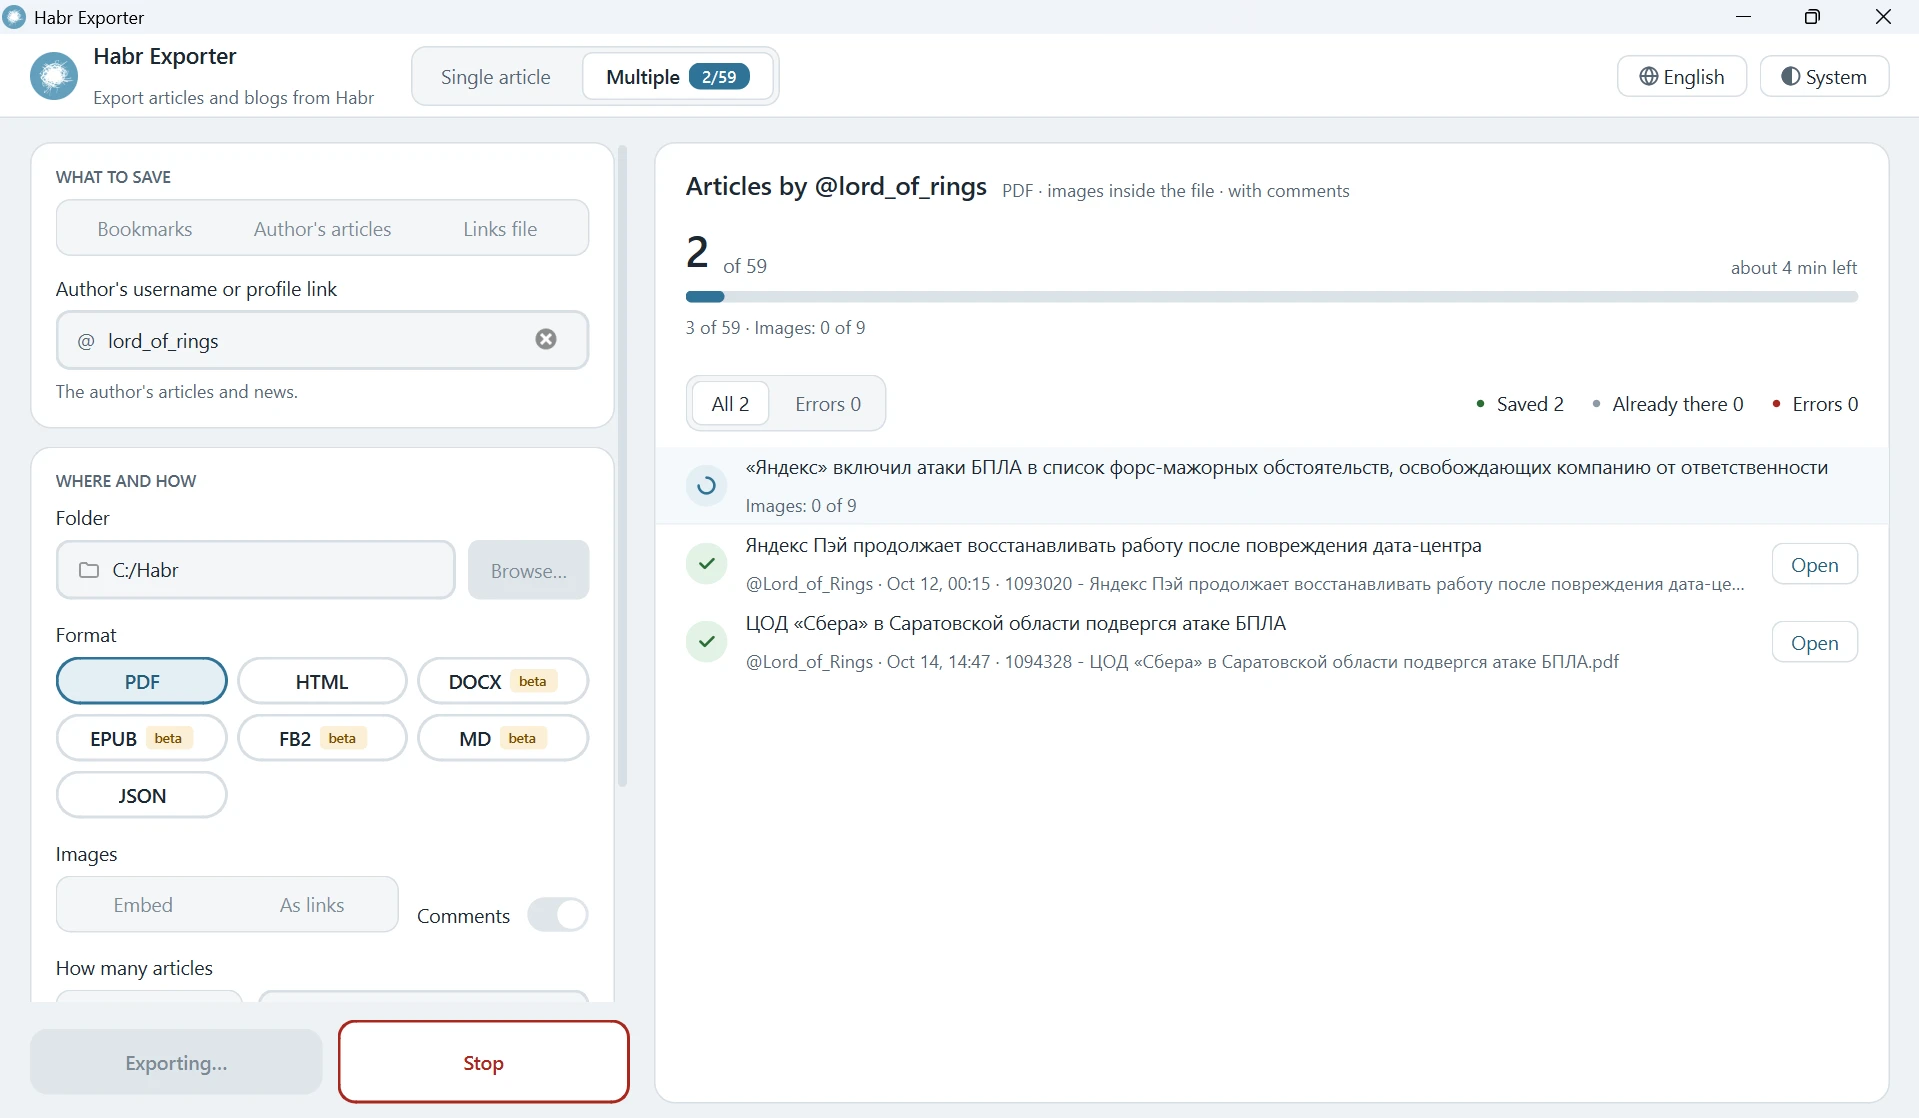Show the Errors 0 results filter

point(828,404)
